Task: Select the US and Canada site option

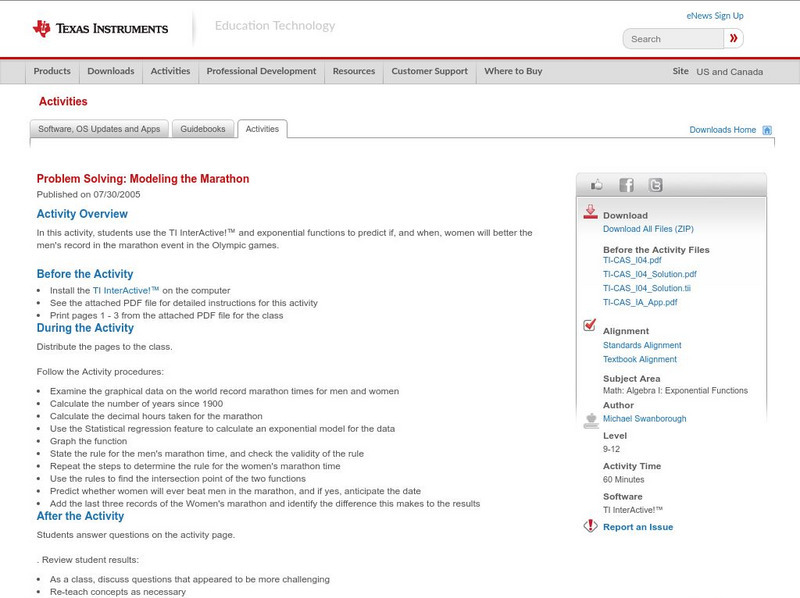Action: (x=730, y=72)
